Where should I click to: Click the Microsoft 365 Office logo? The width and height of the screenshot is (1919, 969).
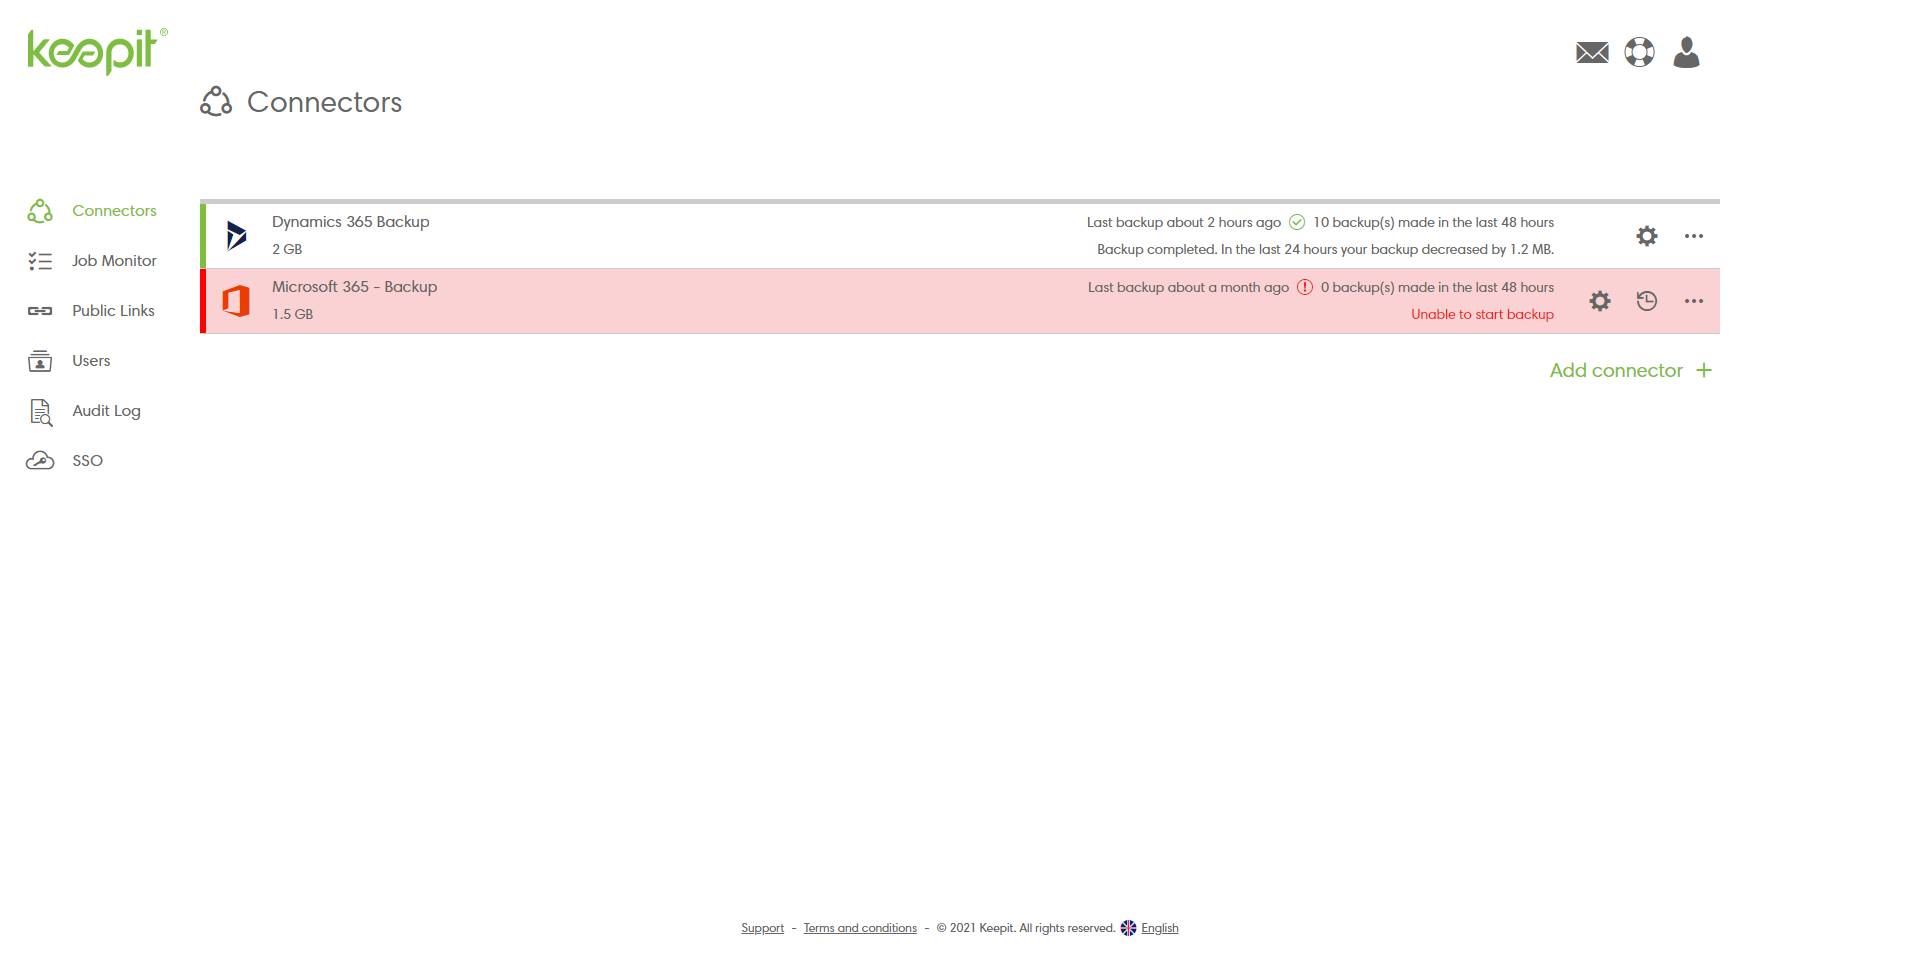(x=236, y=301)
